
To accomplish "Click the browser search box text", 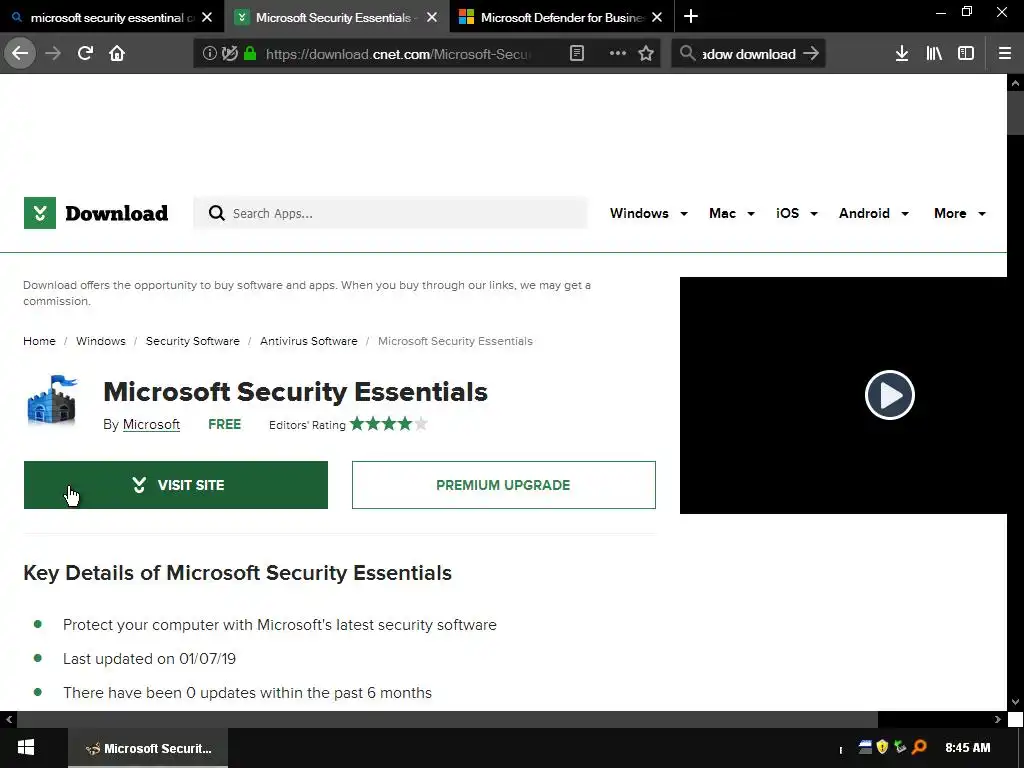I will [748, 54].
